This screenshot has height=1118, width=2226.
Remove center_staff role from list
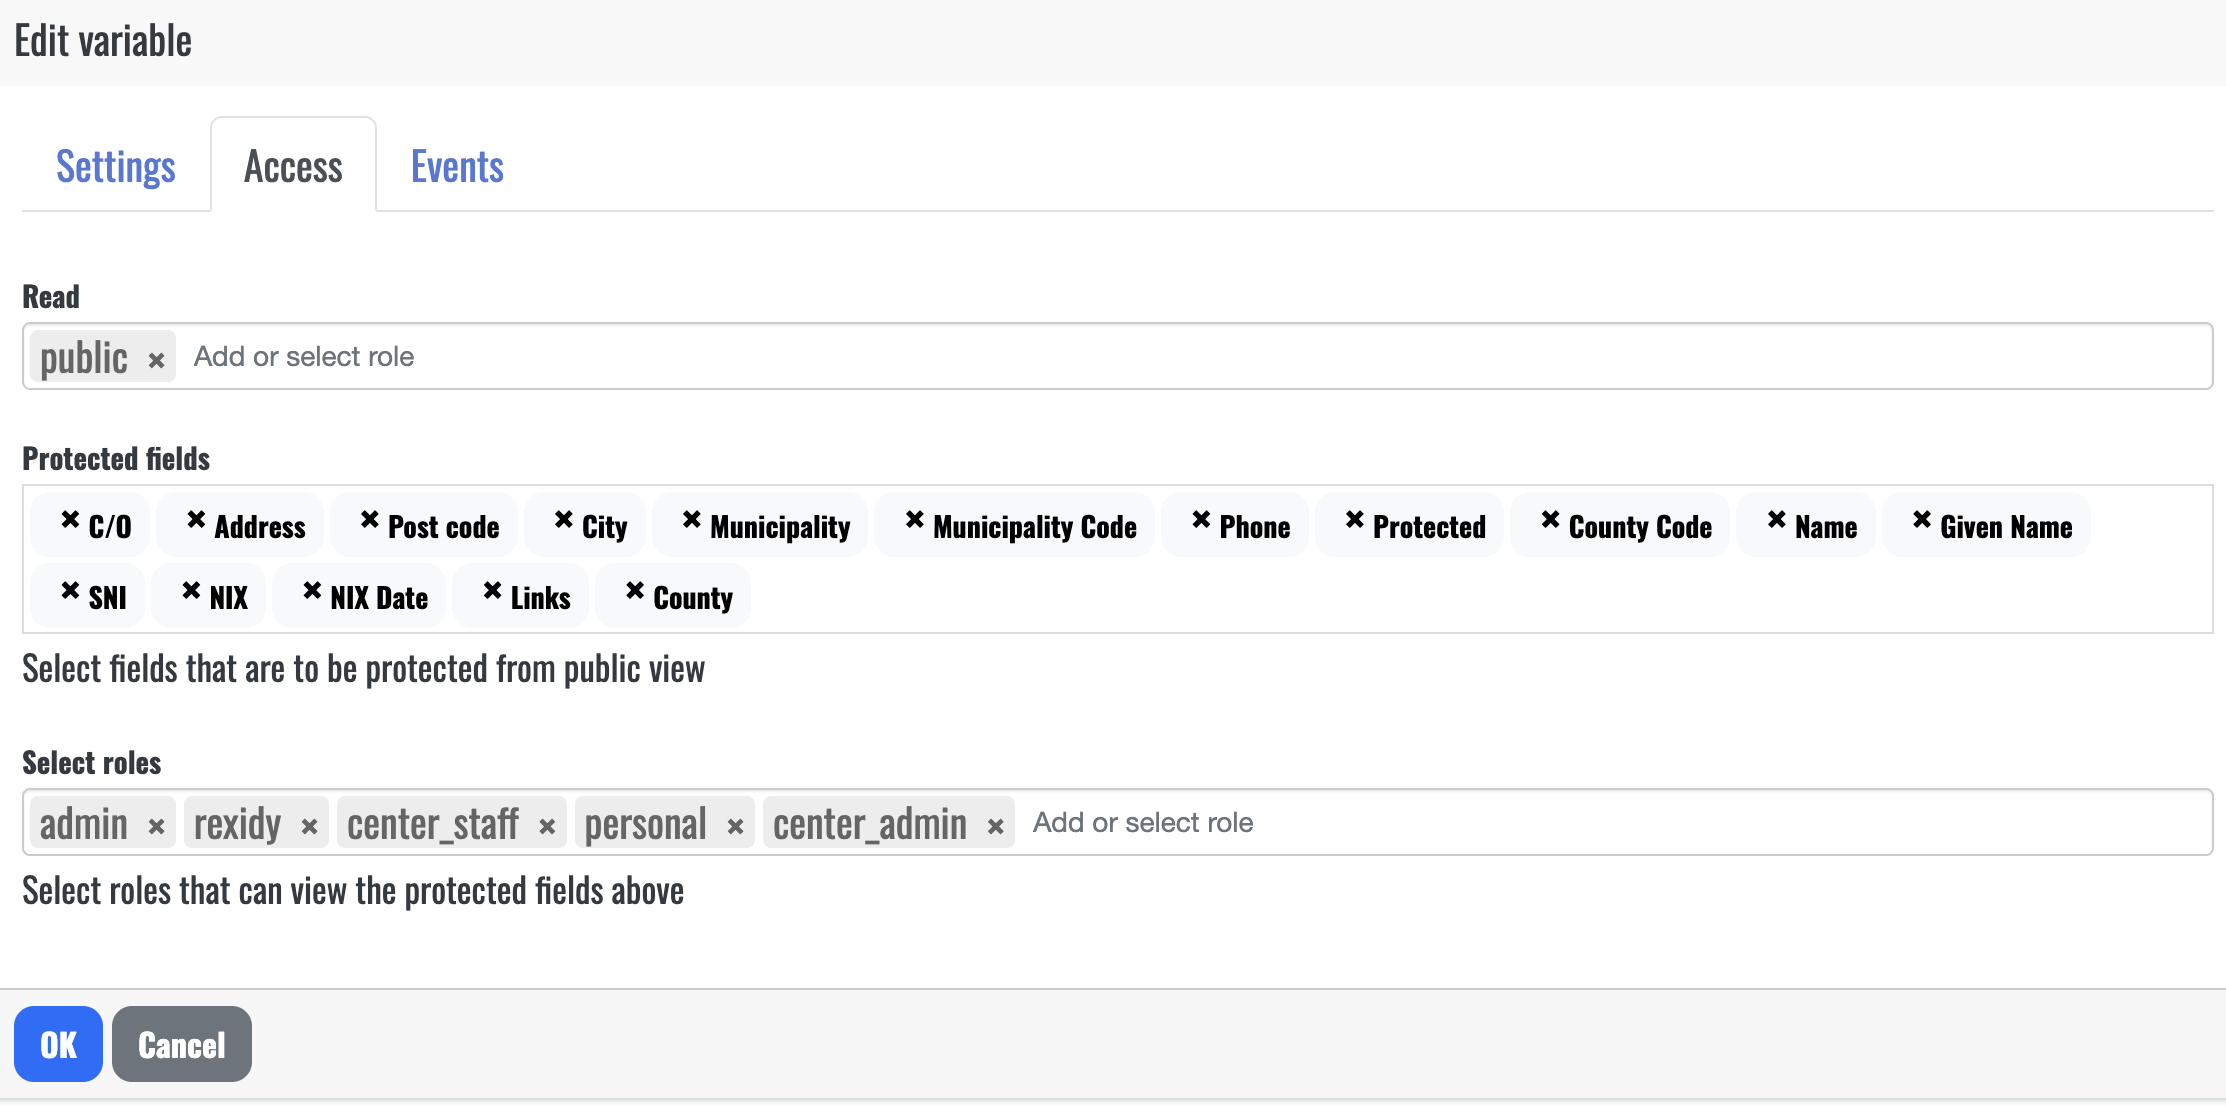547,827
